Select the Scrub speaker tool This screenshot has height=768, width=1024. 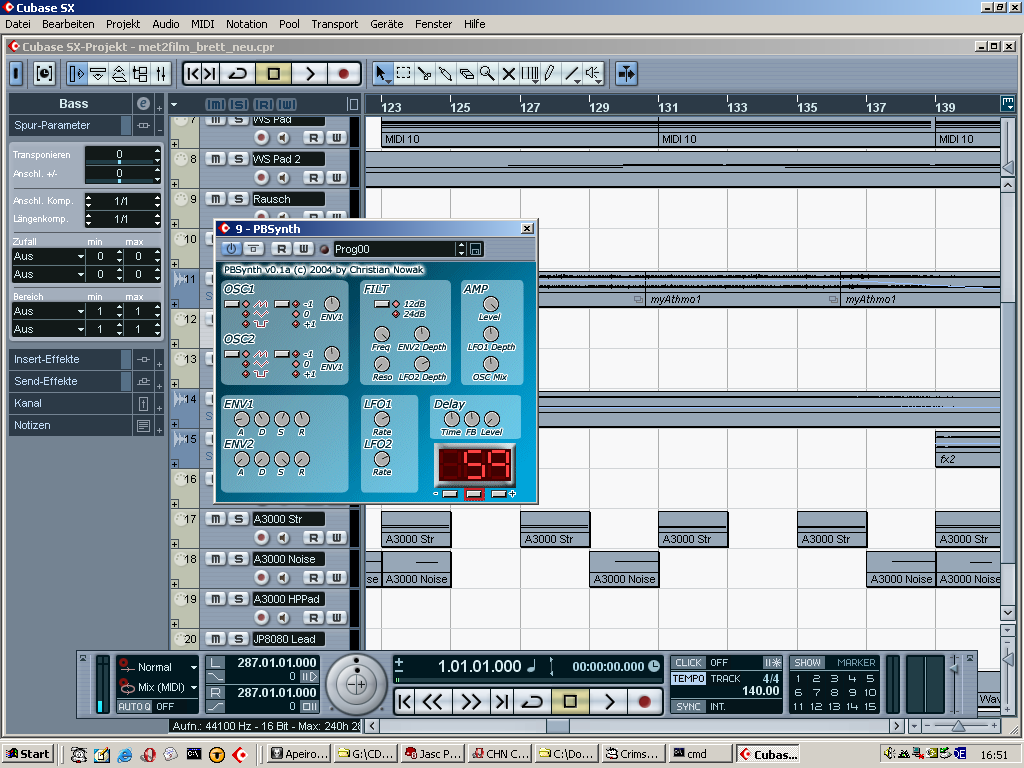click(593, 73)
